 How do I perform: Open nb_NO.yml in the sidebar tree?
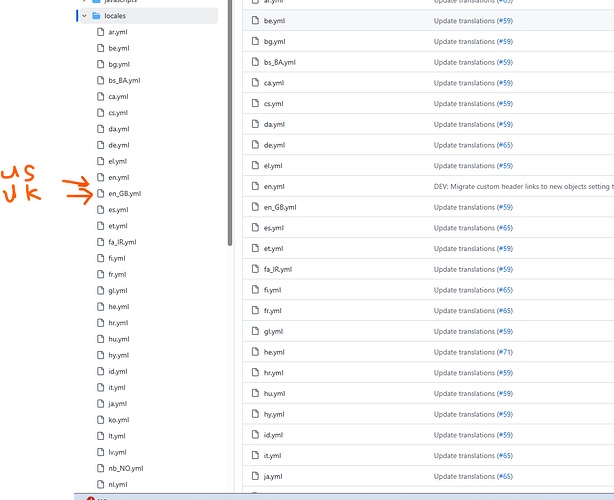click(126, 468)
